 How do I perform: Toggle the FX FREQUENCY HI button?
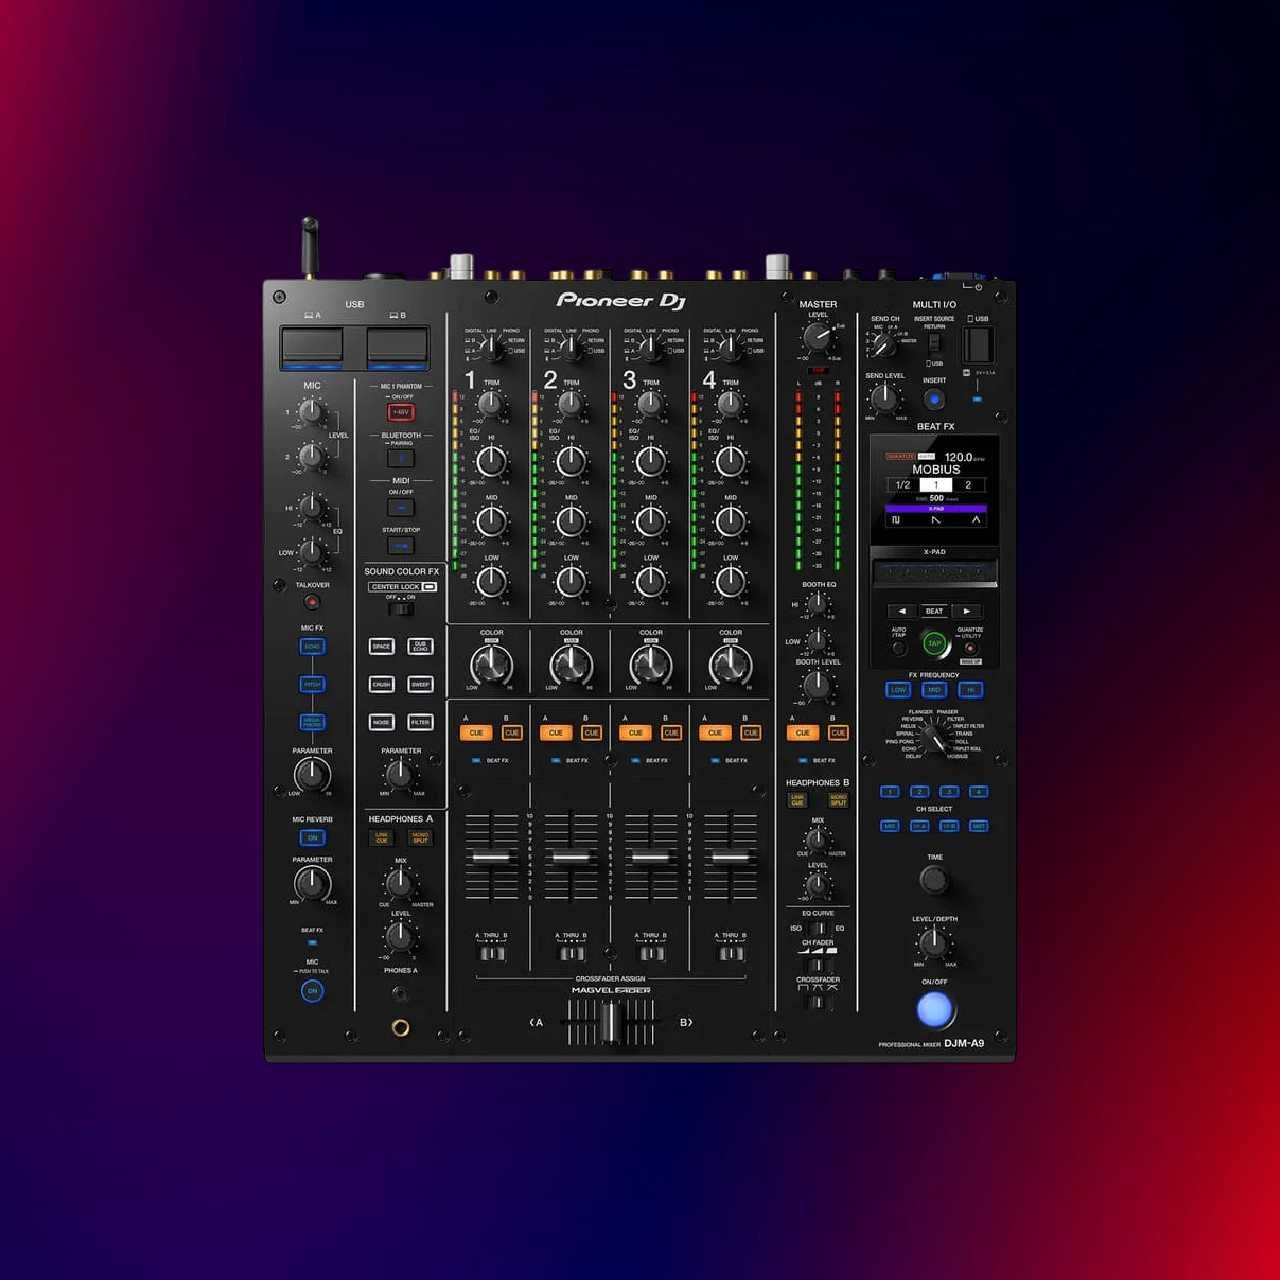(970, 690)
